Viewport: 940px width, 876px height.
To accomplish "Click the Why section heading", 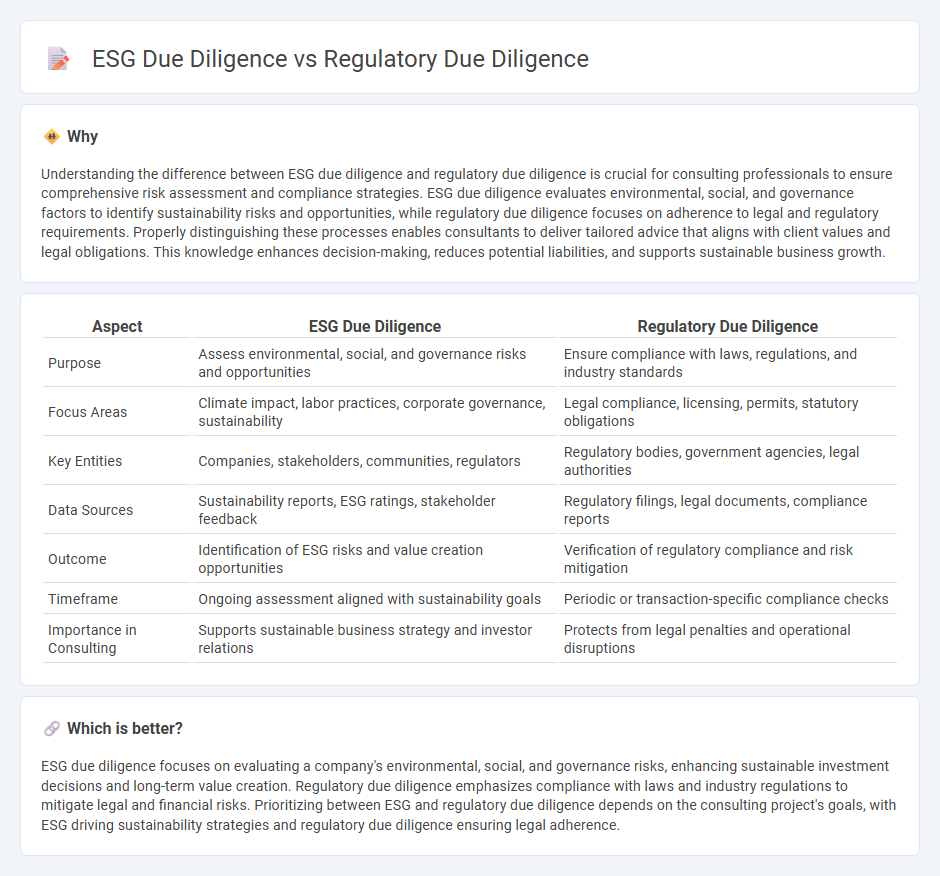I will click(82, 137).
